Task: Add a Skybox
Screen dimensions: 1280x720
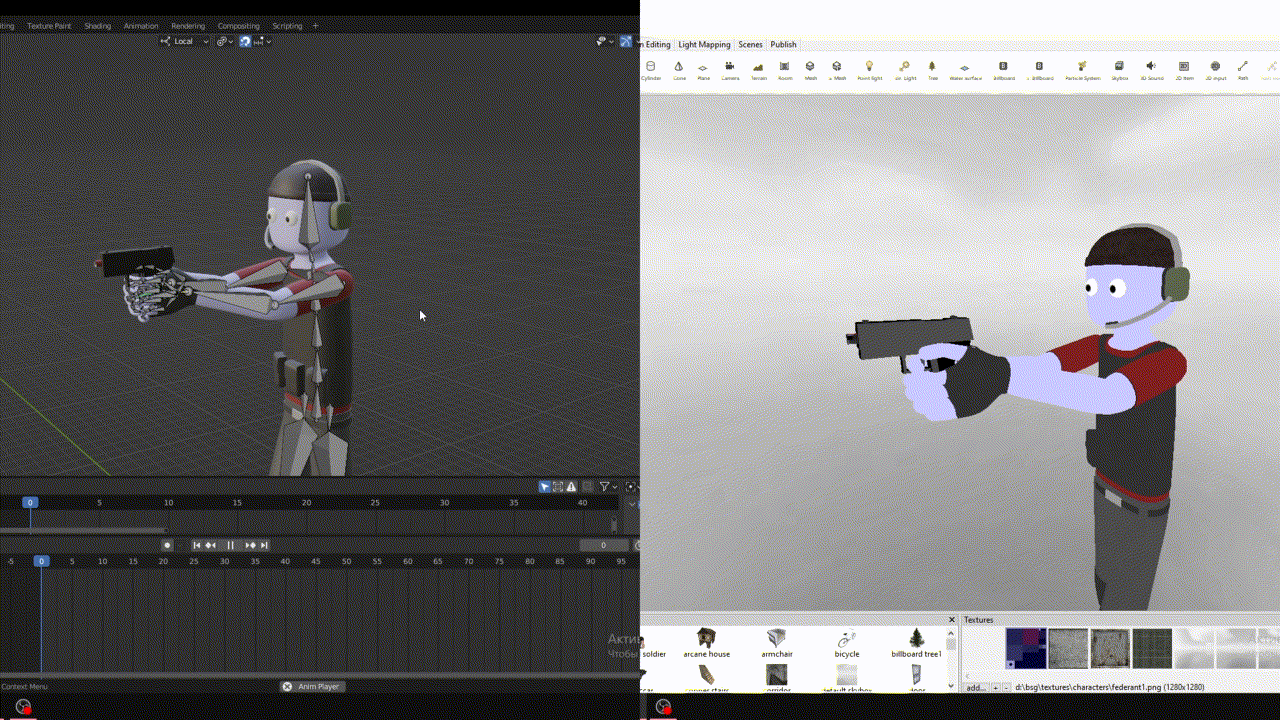Action: point(1119,70)
